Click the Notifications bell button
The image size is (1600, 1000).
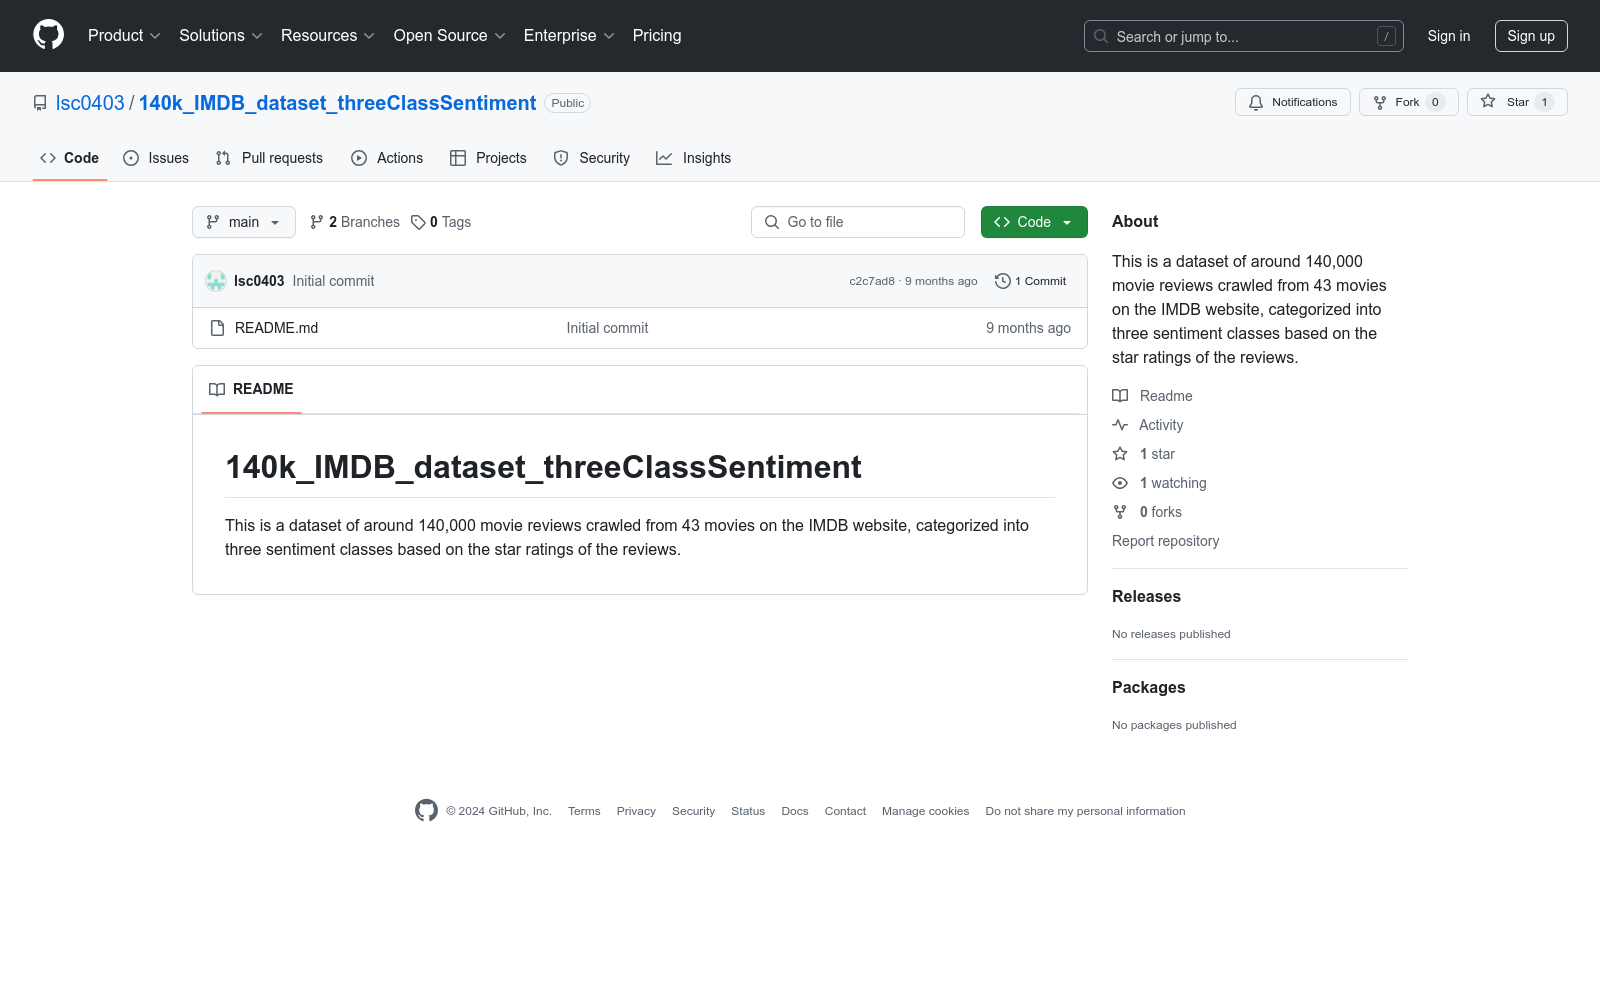(1293, 102)
